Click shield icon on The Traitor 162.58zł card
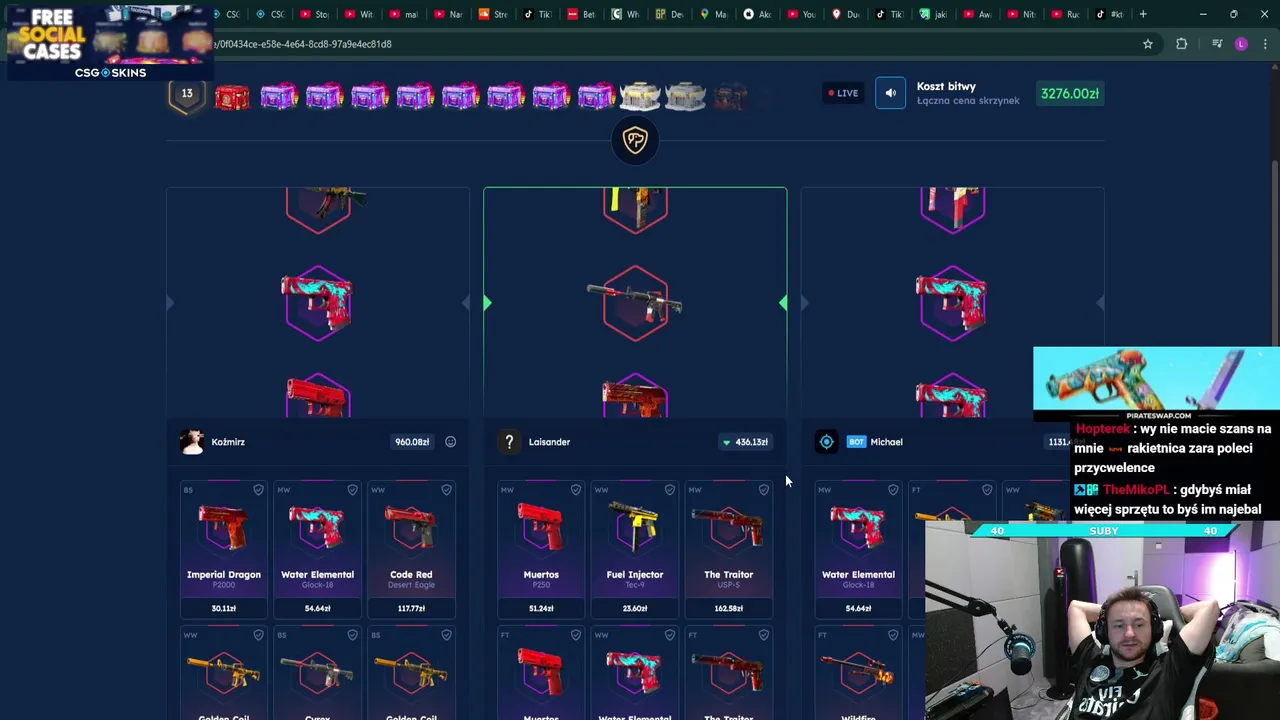The width and height of the screenshot is (1280, 720). click(763, 490)
